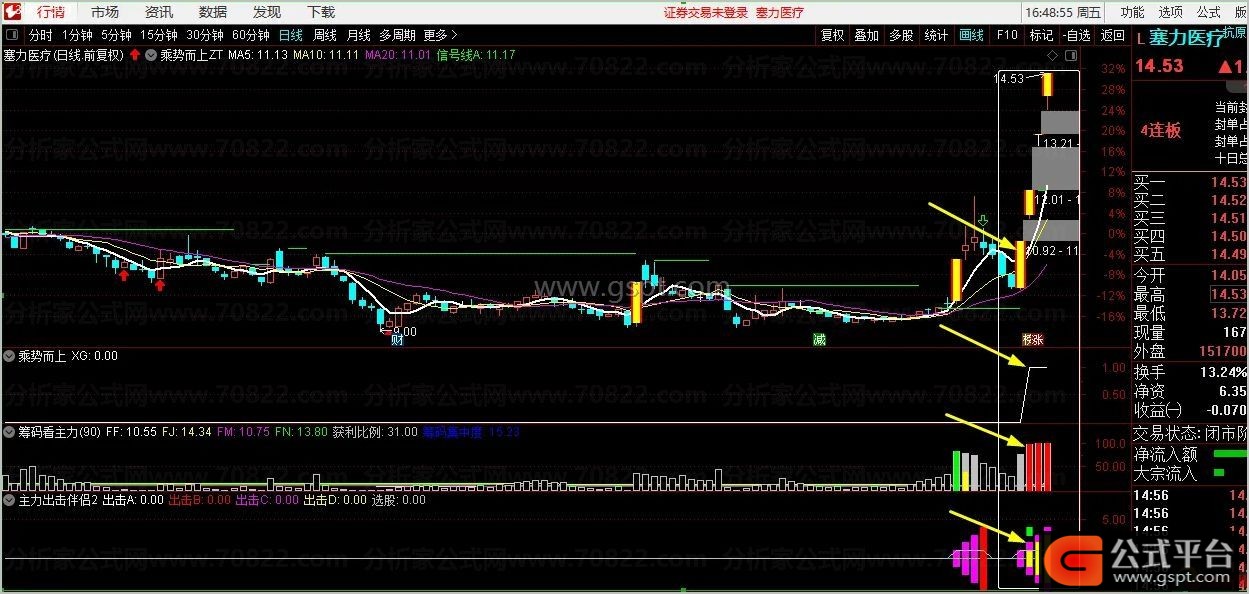Open the 功能 menu
The image size is (1249, 594).
(x=1132, y=12)
